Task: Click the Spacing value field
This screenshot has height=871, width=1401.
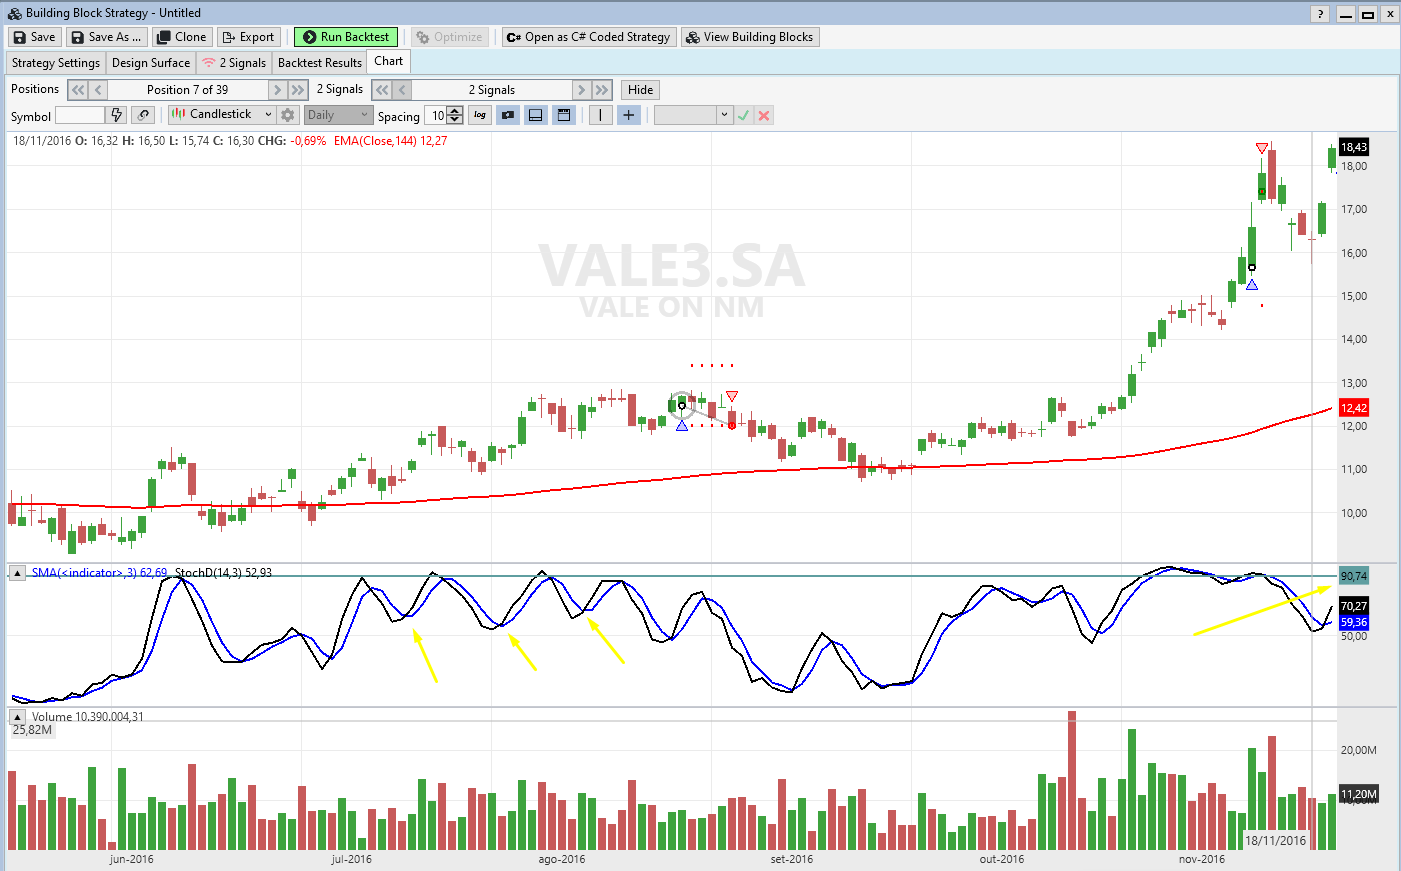Action: pyautogui.click(x=436, y=116)
